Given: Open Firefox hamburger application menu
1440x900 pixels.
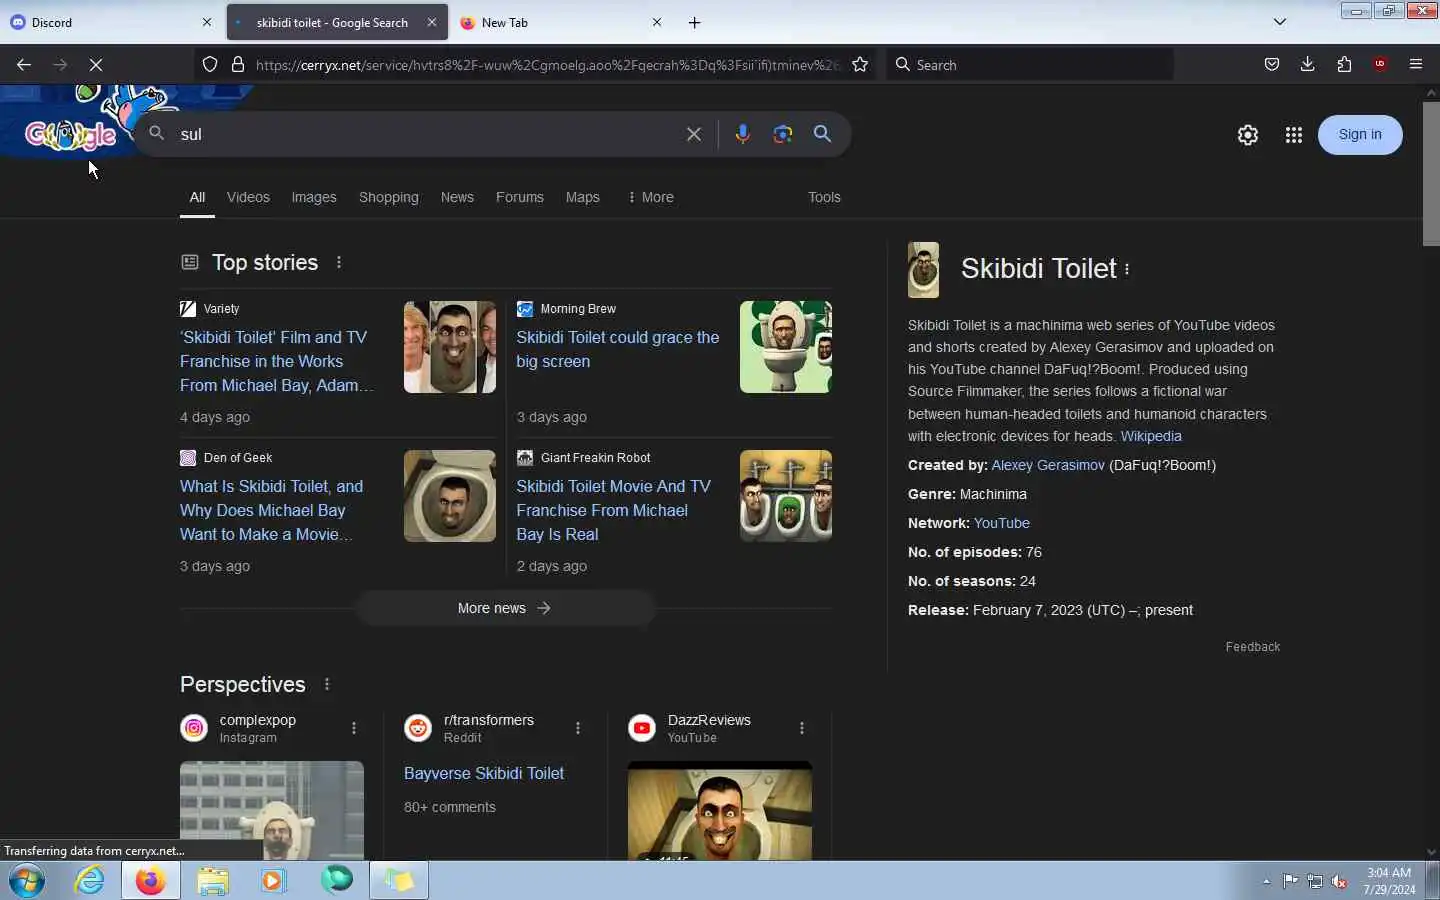Looking at the screenshot, I should click(x=1416, y=64).
